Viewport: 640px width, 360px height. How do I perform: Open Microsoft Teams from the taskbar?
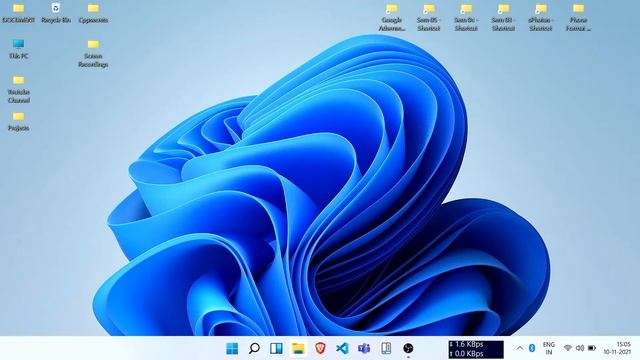point(364,348)
